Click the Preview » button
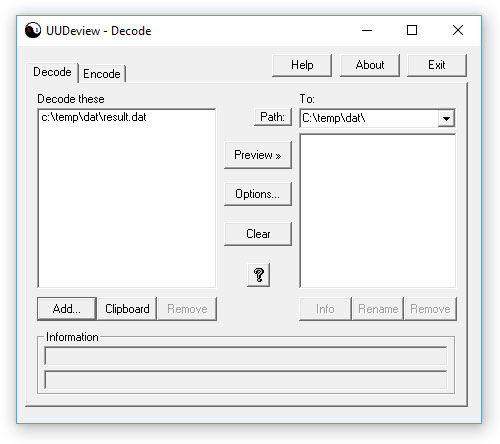Screen dimensions: 500x444 tap(258, 155)
